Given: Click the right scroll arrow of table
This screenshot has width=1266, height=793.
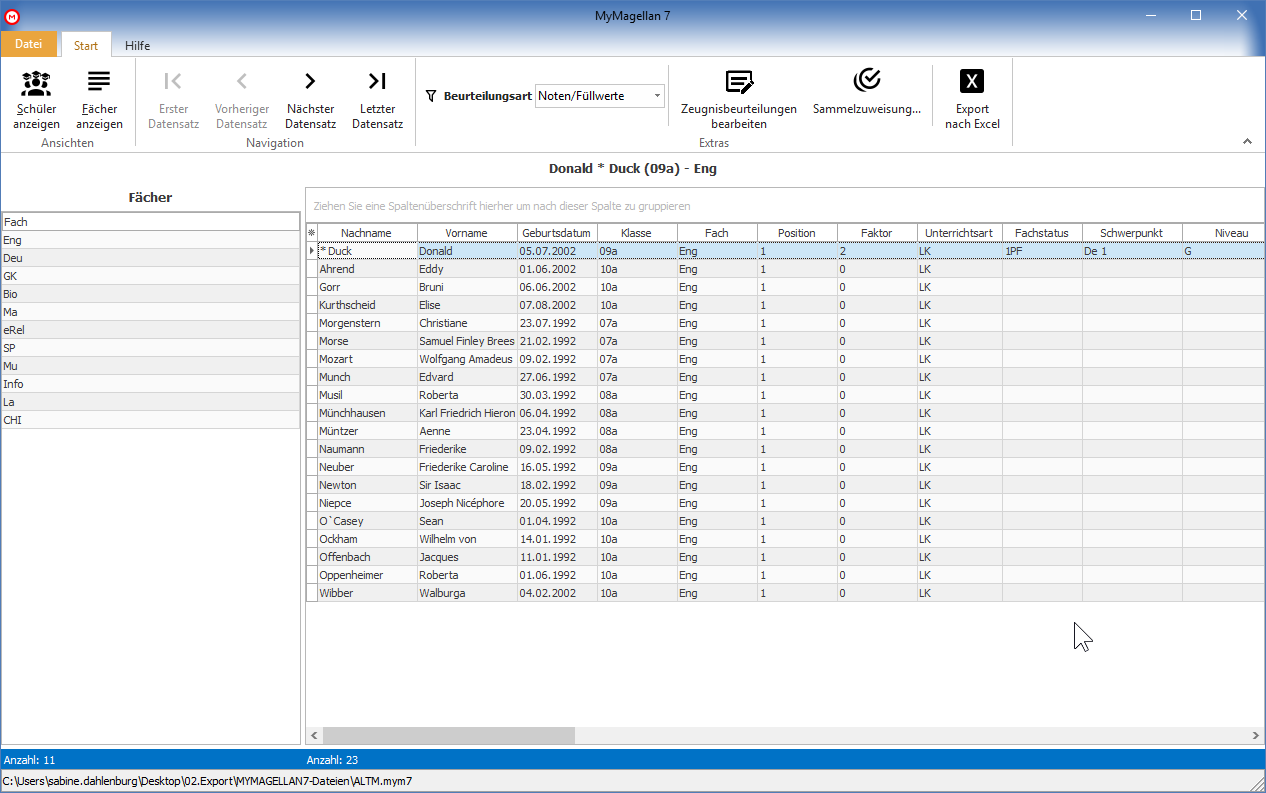Looking at the screenshot, I should [1256, 736].
